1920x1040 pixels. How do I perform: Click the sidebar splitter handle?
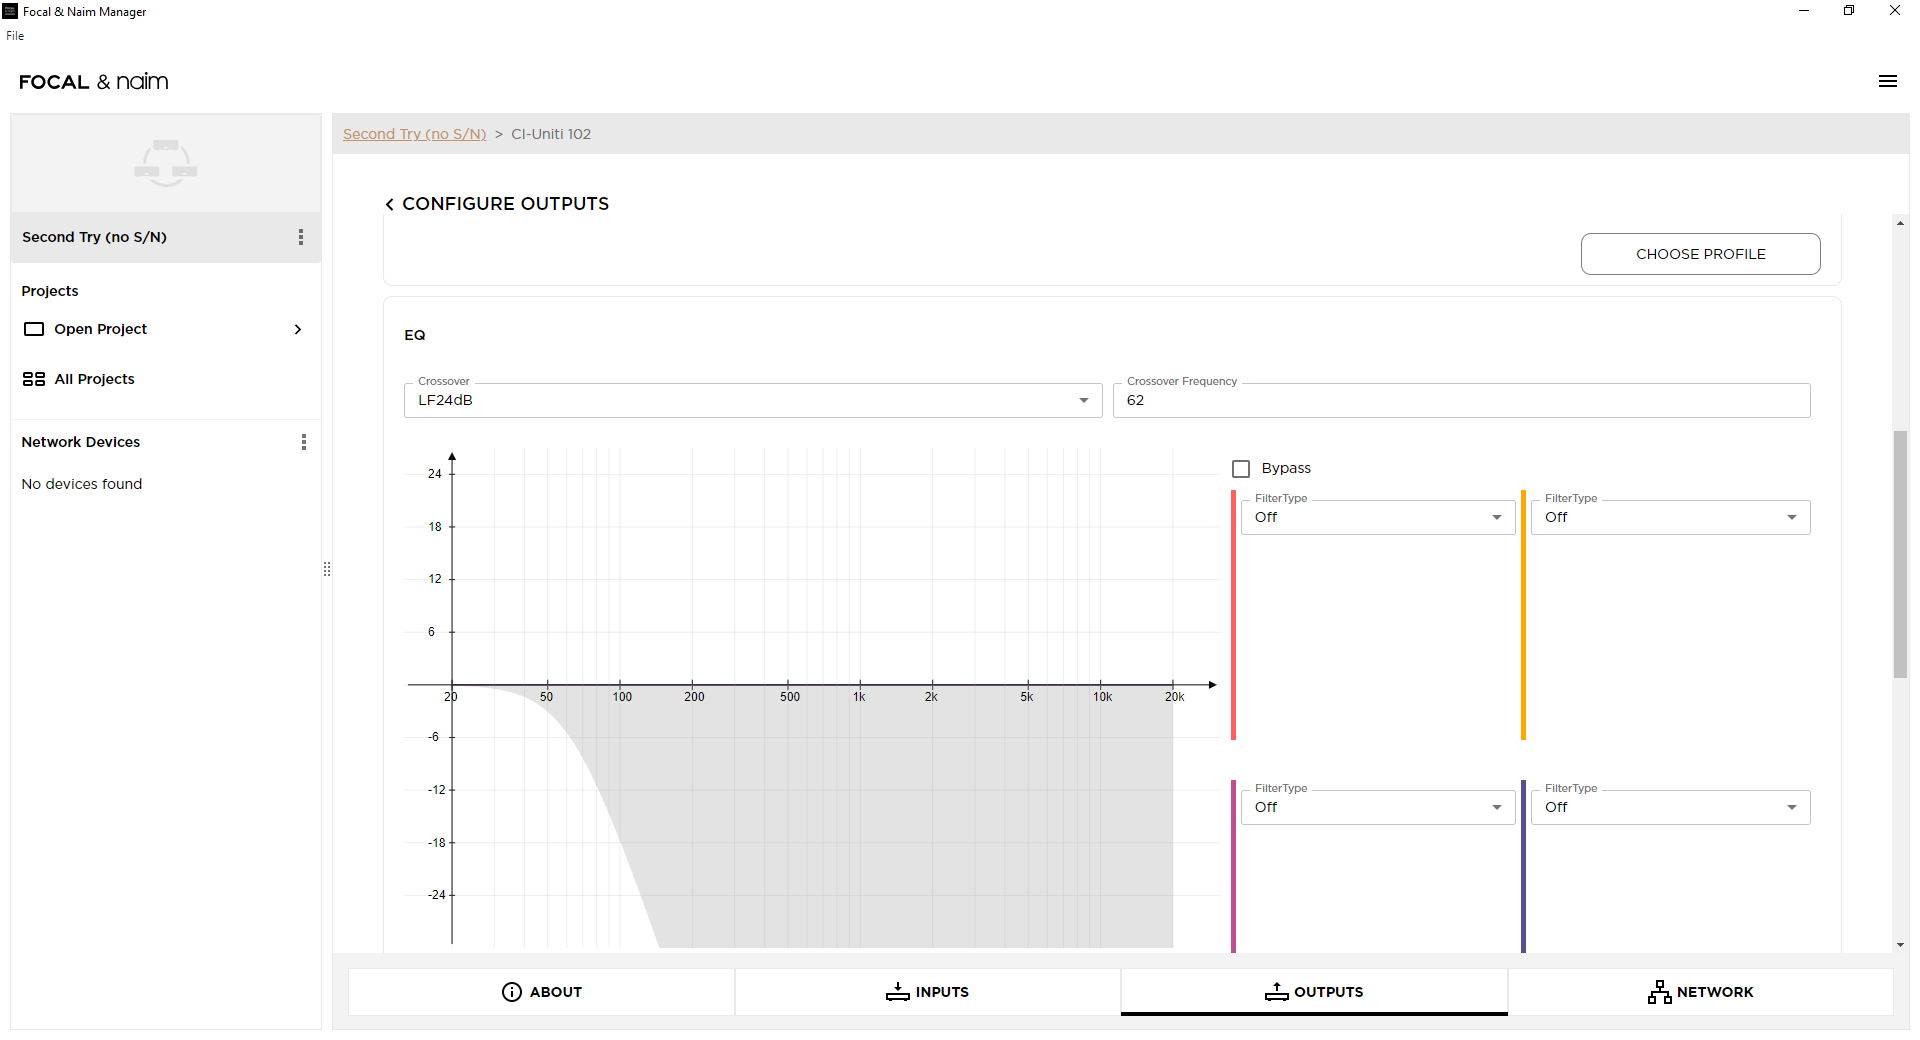pos(327,569)
